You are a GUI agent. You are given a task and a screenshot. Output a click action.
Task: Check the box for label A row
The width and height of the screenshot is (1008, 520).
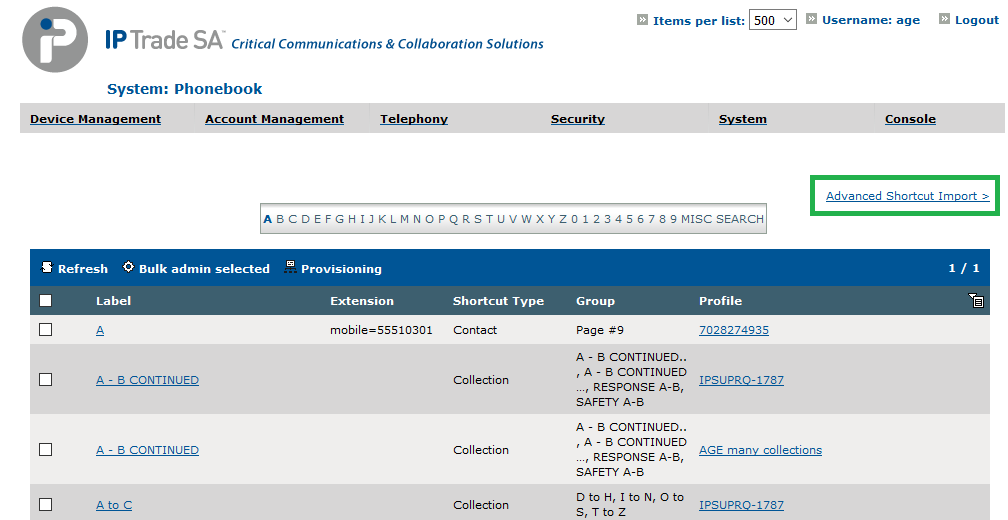[46, 329]
